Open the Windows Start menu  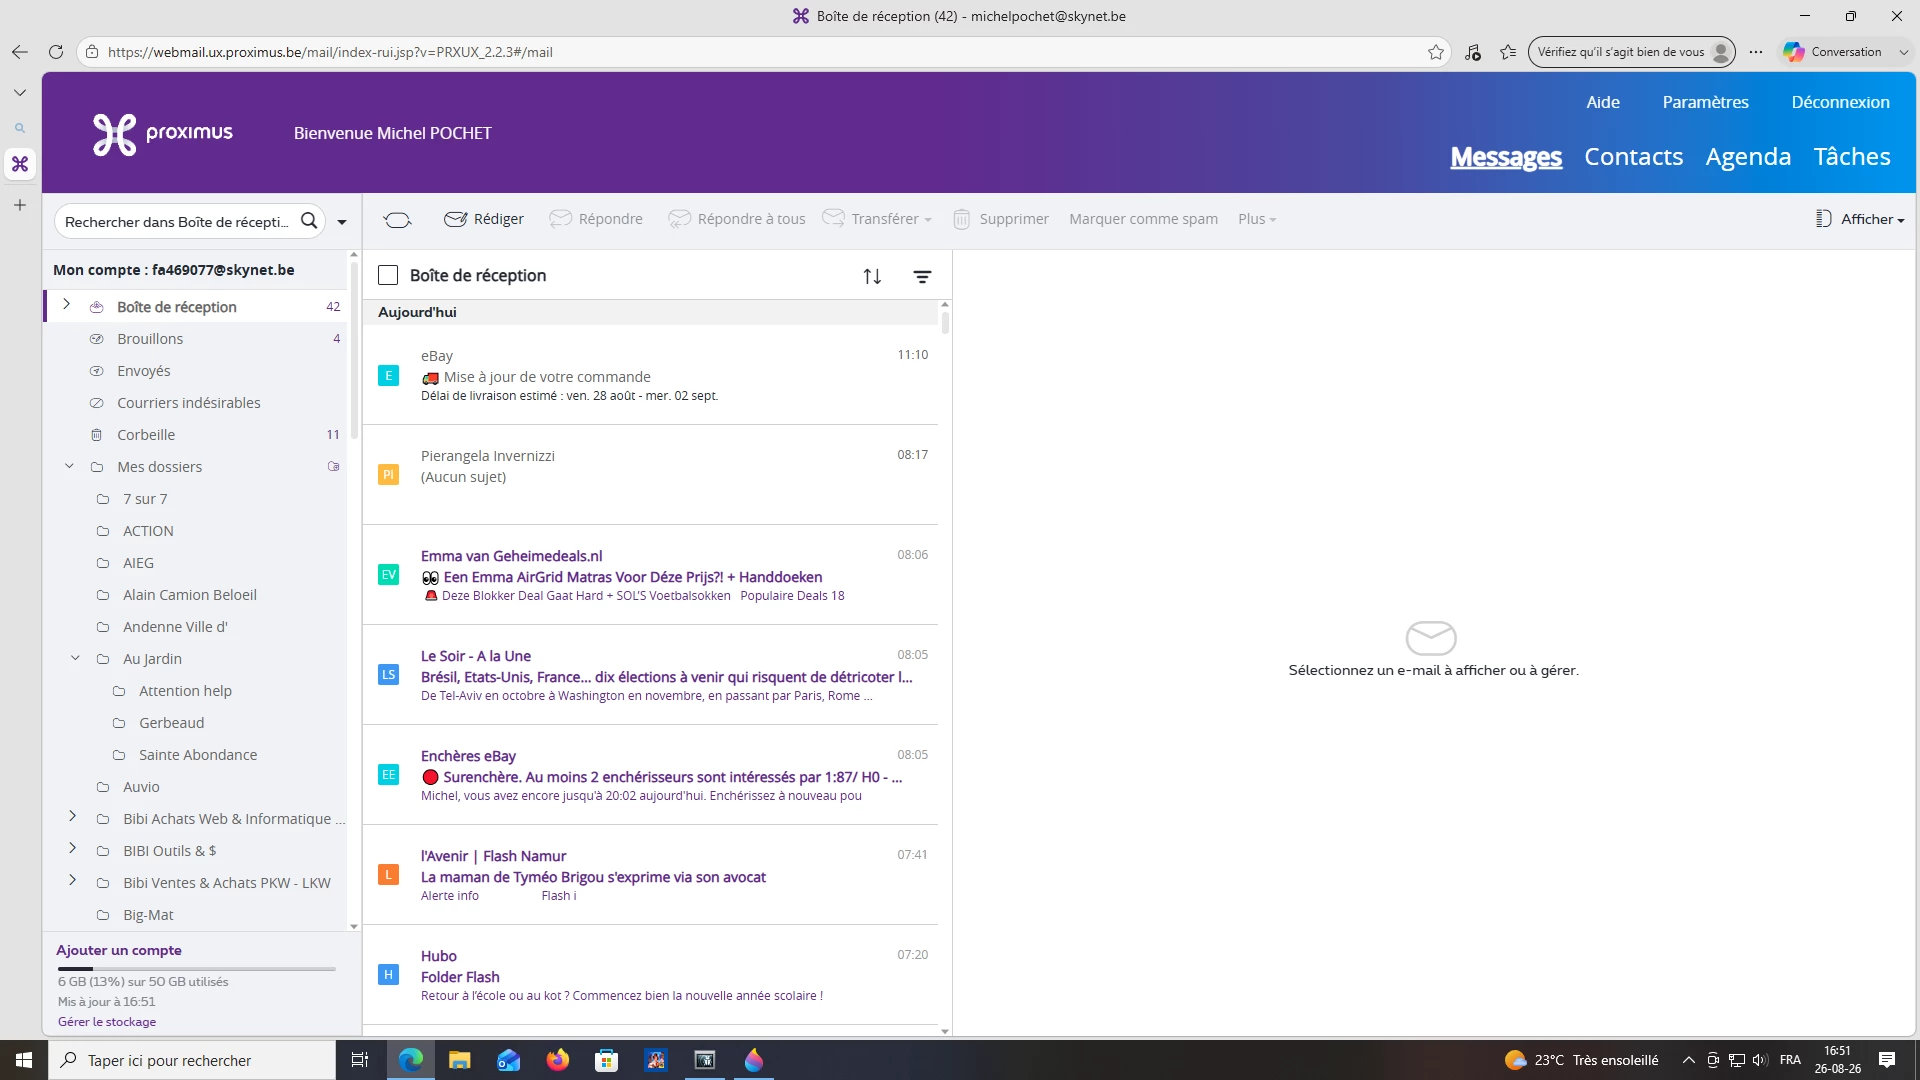tap(24, 1060)
